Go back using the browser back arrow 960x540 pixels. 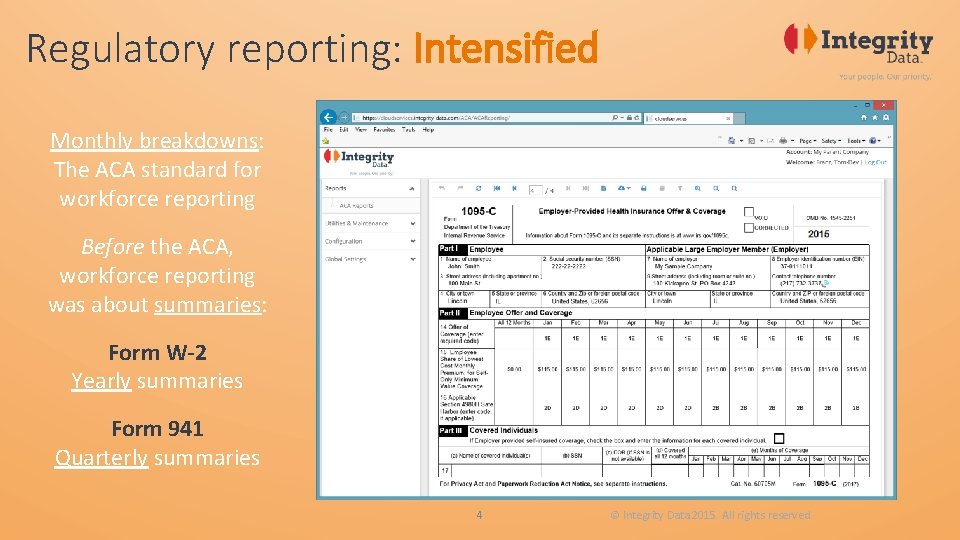(329, 117)
